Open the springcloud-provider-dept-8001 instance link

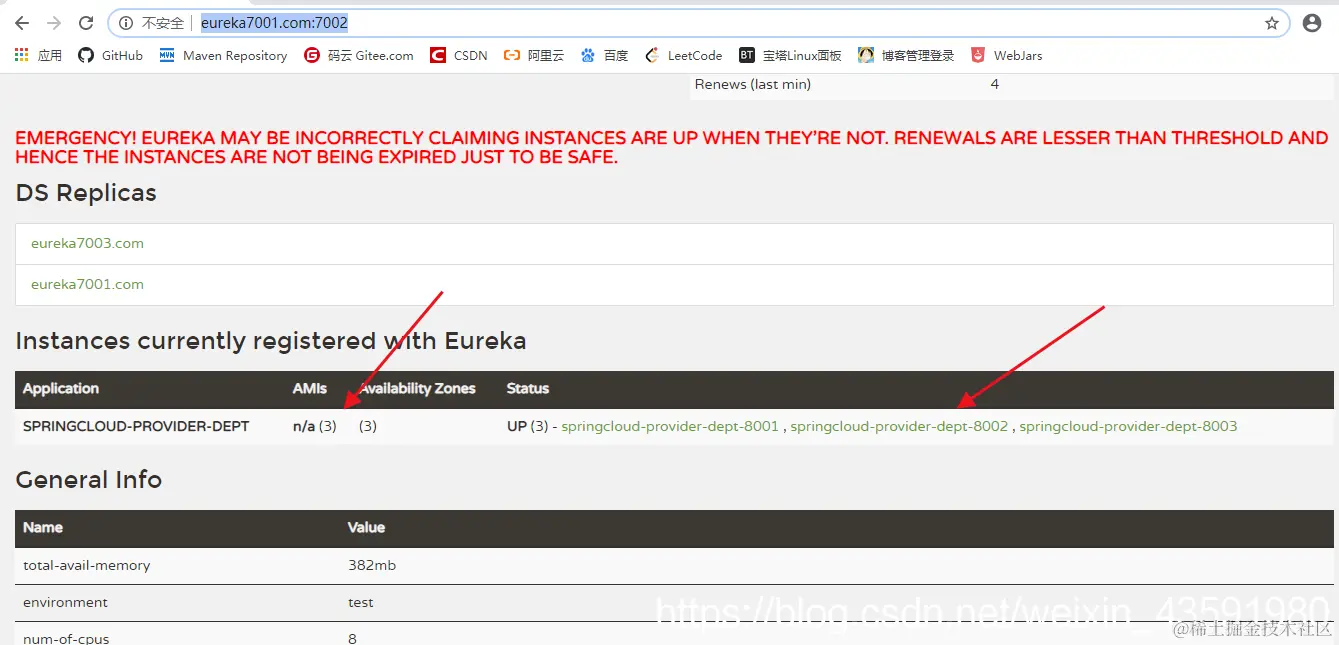click(x=670, y=426)
